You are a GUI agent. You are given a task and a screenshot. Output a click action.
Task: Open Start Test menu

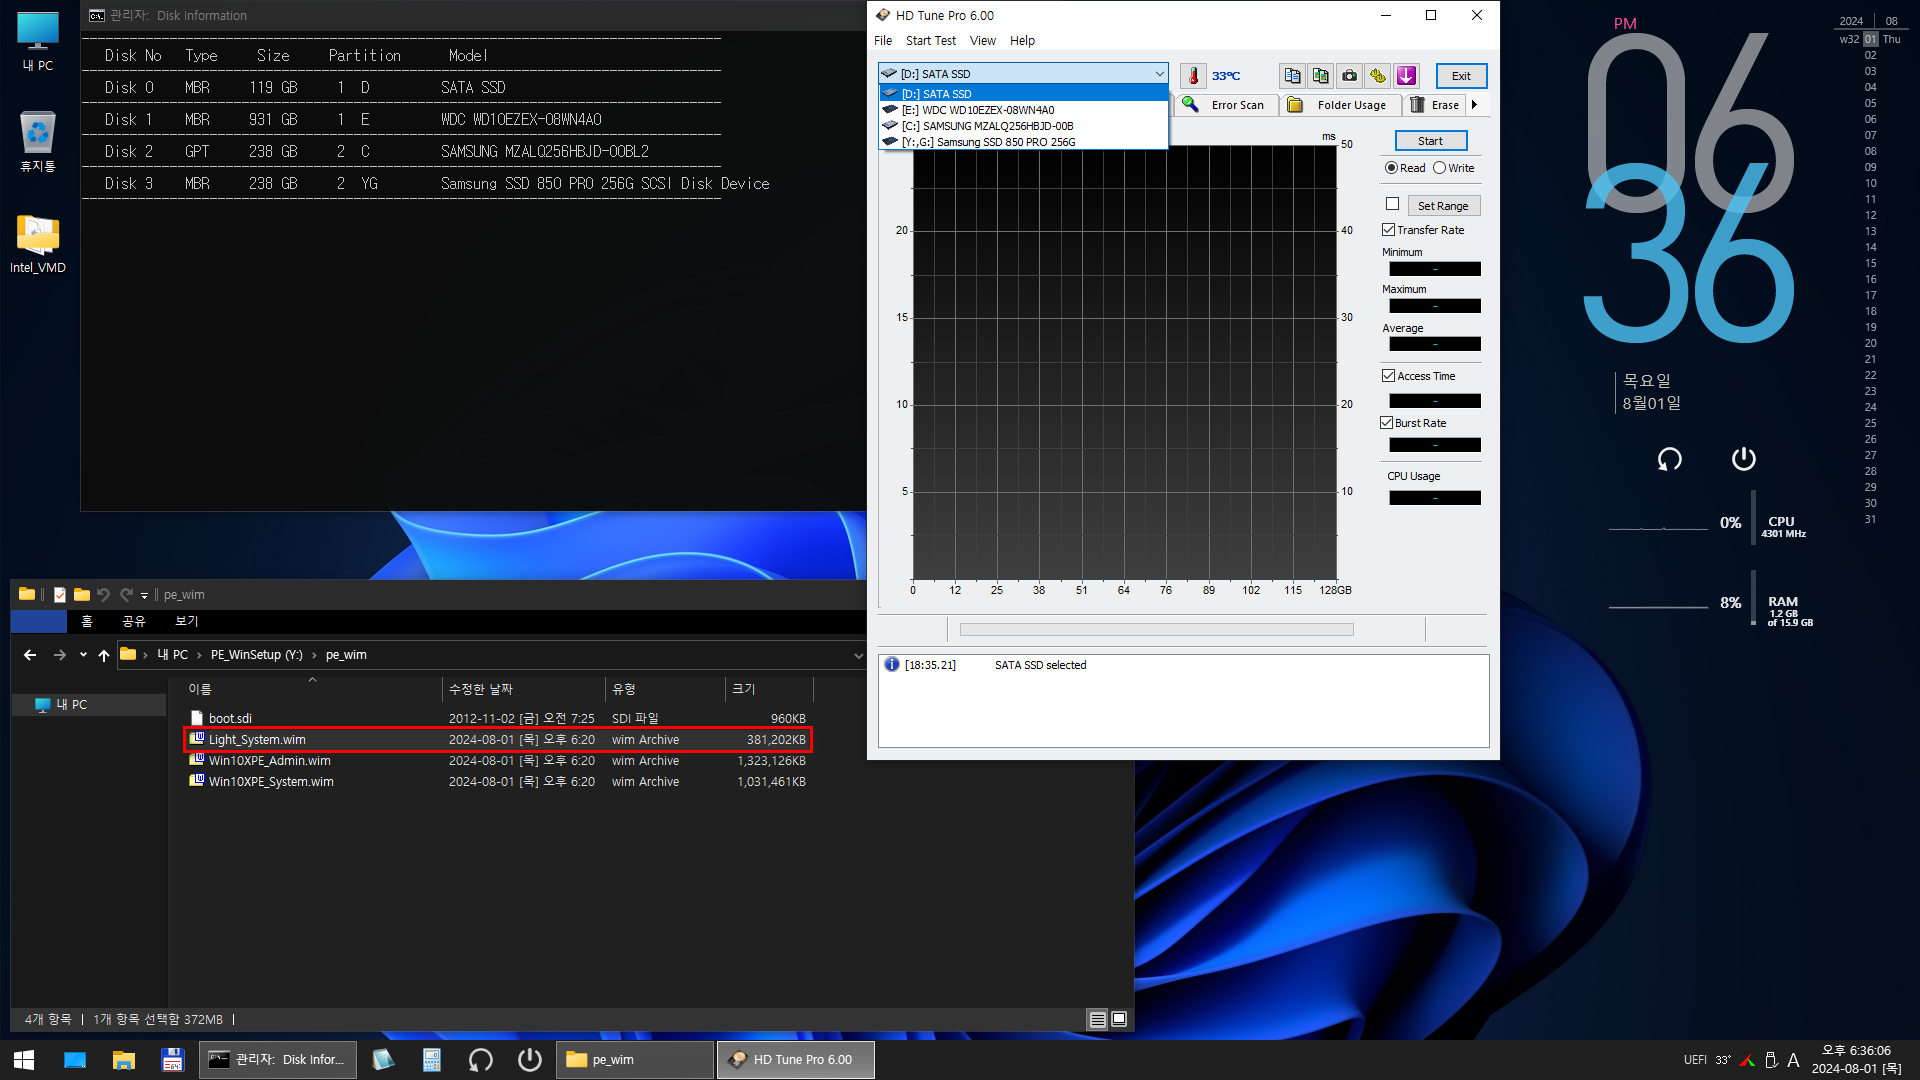pyautogui.click(x=931, y=41)
